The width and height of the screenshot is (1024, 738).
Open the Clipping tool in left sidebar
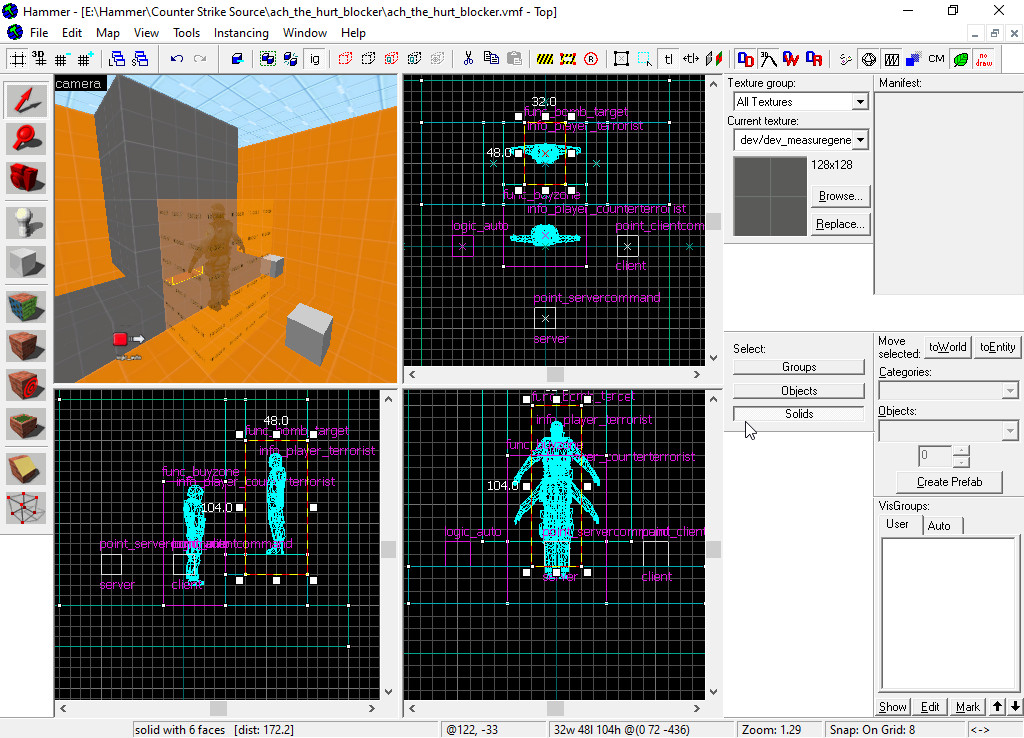(26, 469)
